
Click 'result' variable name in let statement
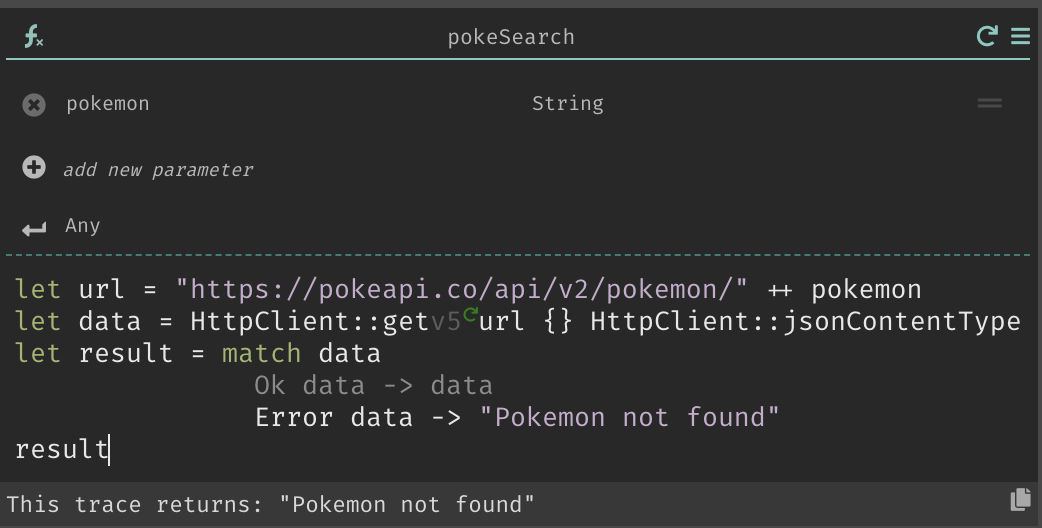pyautogui.click(x=126, y=353)
